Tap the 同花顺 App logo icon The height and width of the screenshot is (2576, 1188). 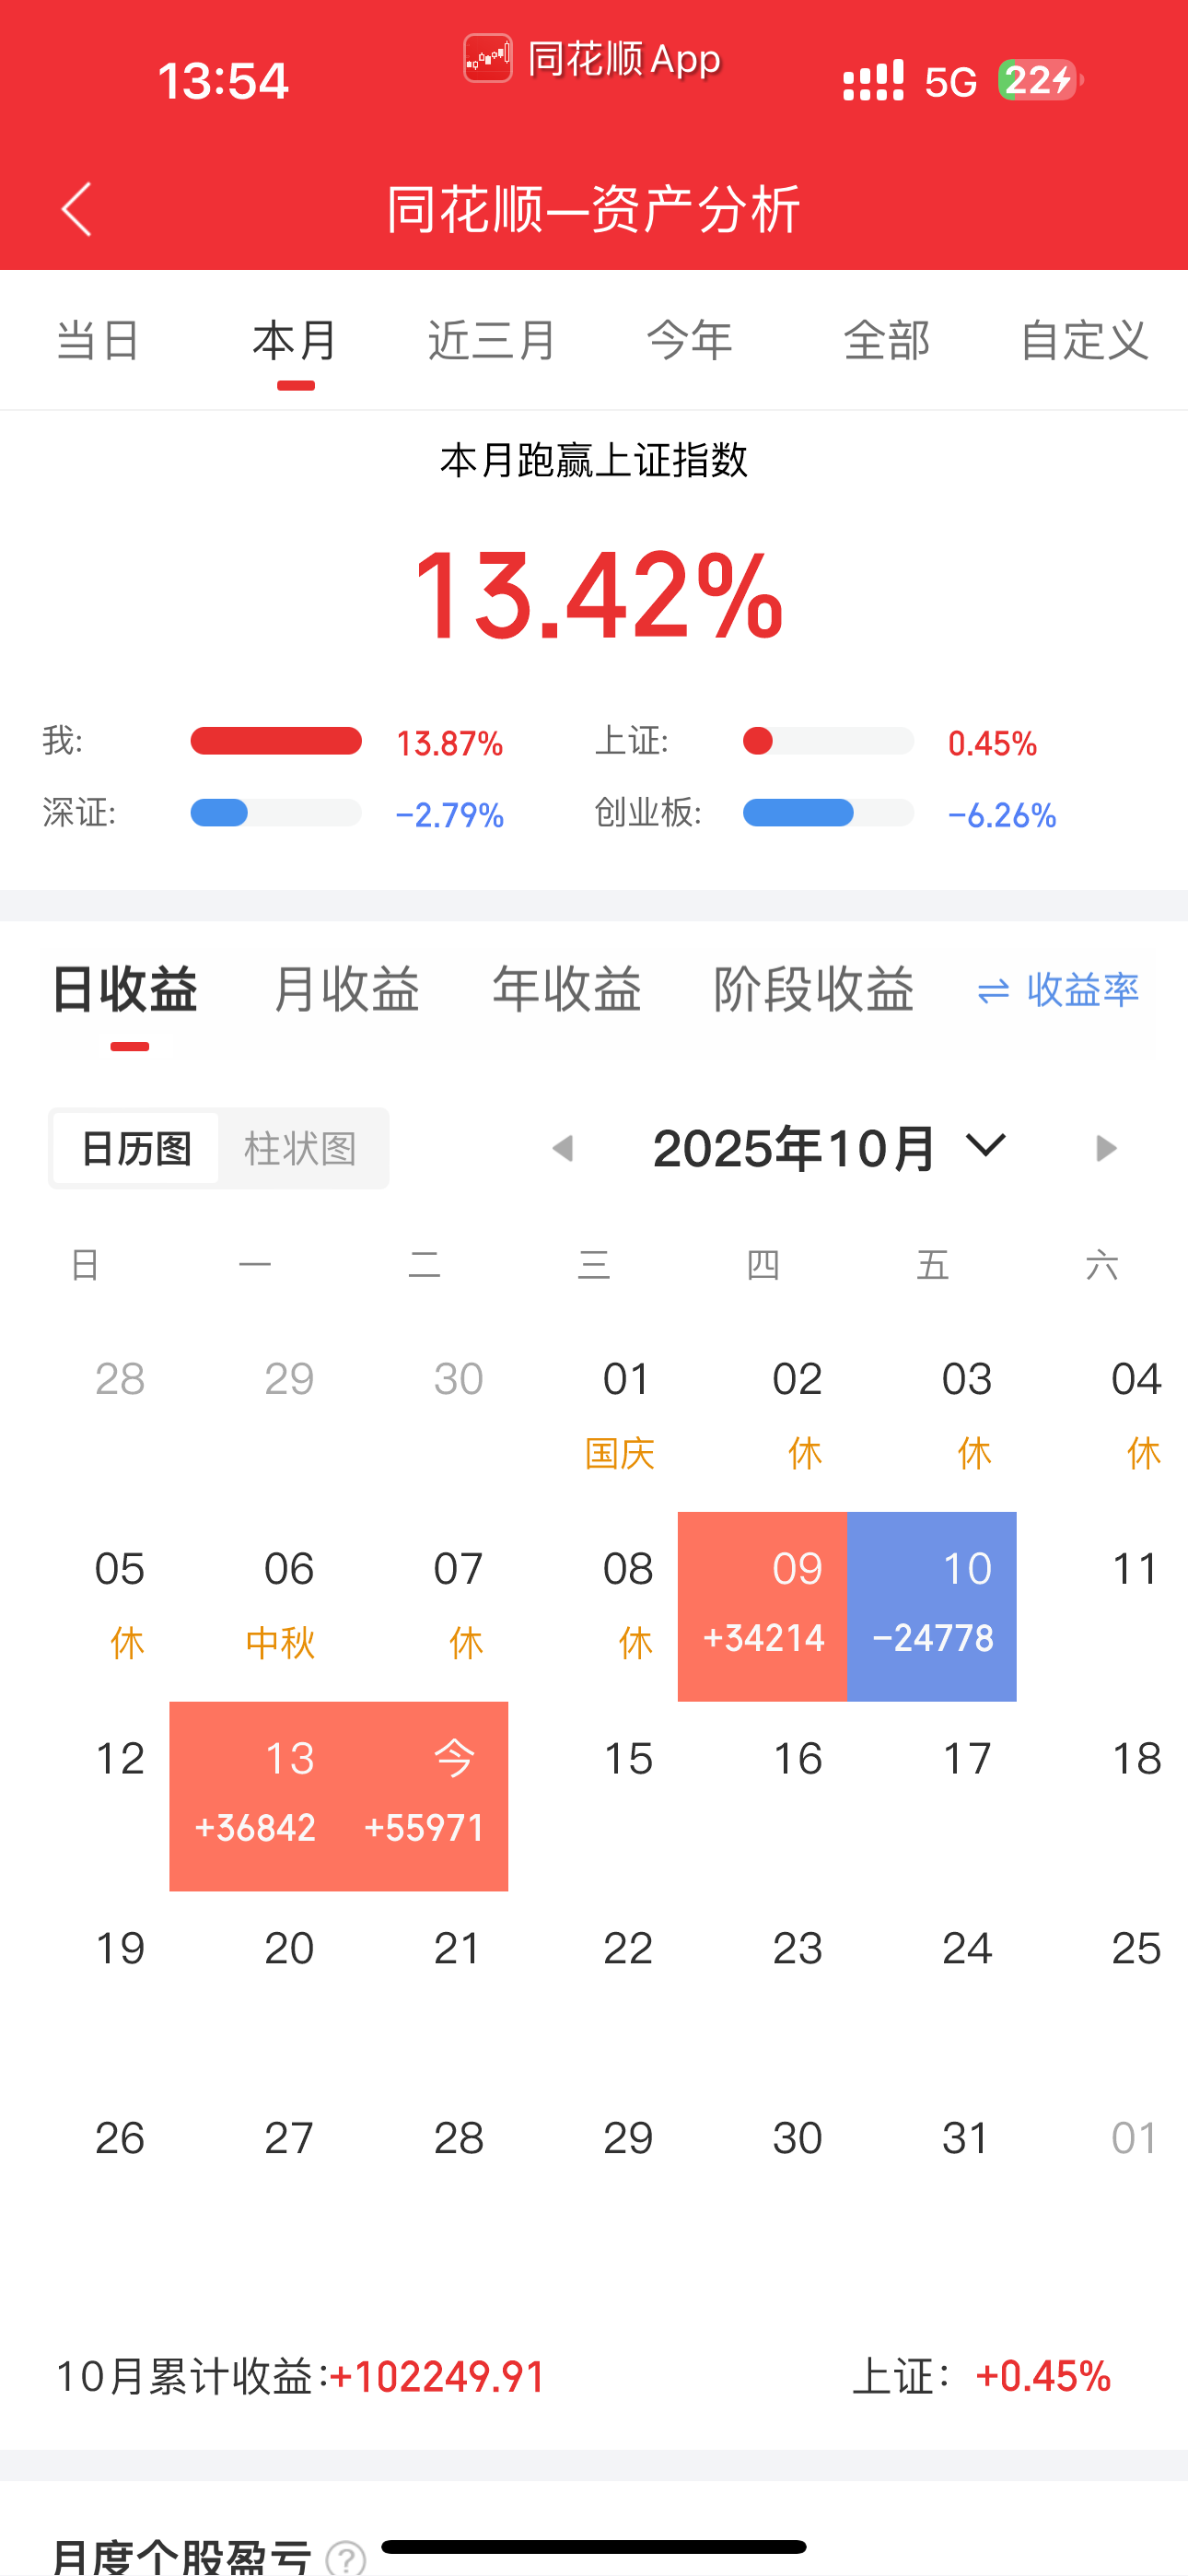[487, 59]
